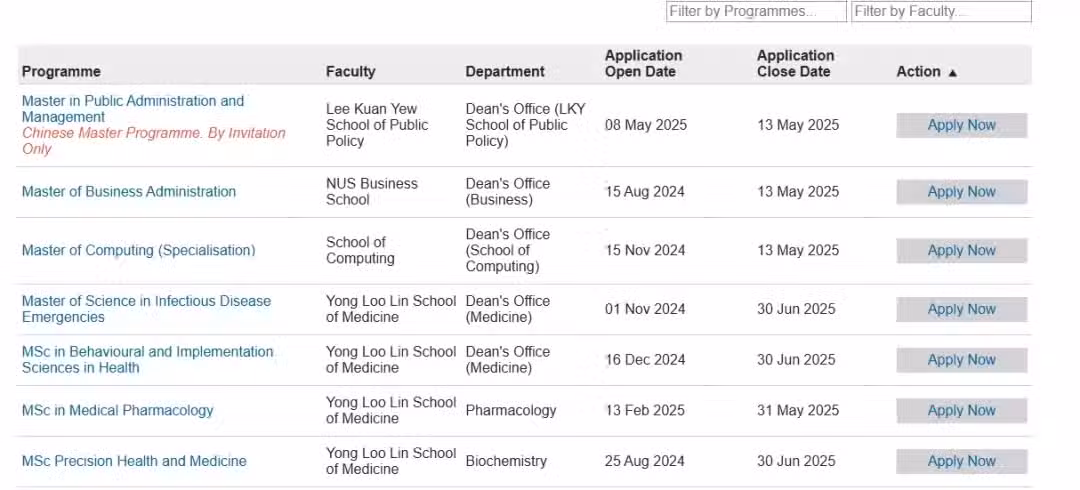Apply Now for MSc in Medical Pharmacology
The width and height of the screenshot is (1080, 490).
point(962,410)
